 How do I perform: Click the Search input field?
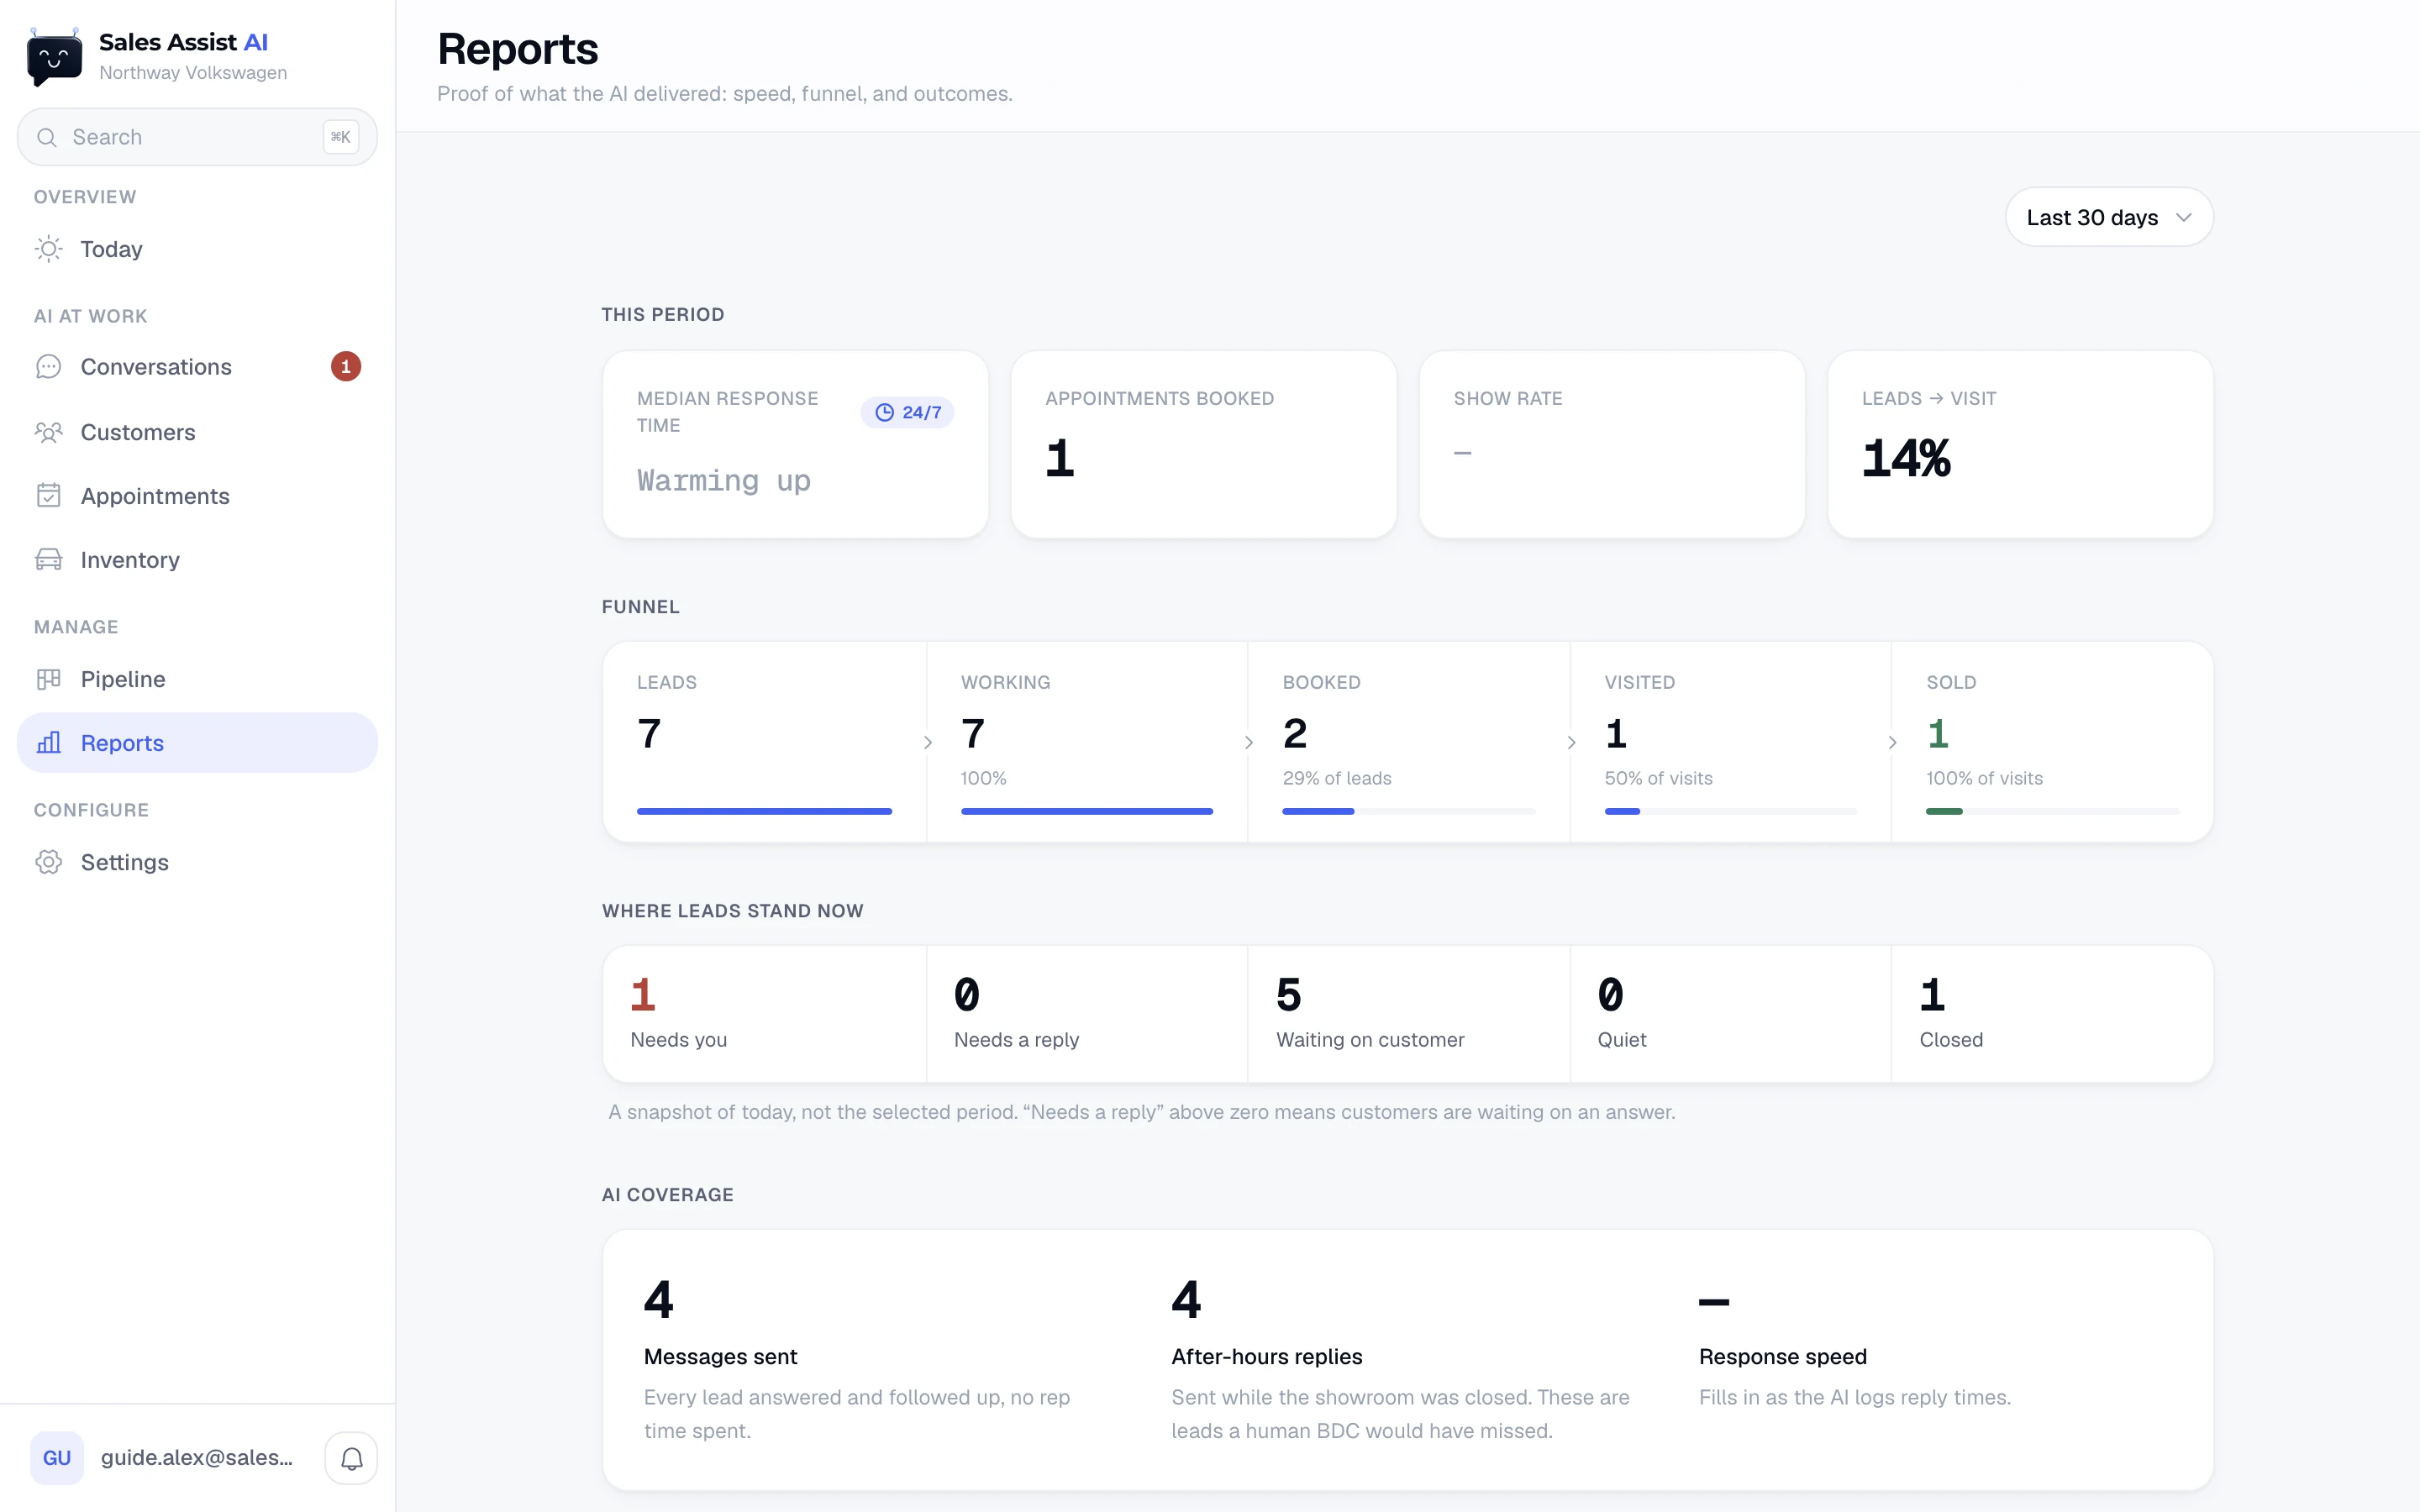pyautogui.click(x=197, y=137)
